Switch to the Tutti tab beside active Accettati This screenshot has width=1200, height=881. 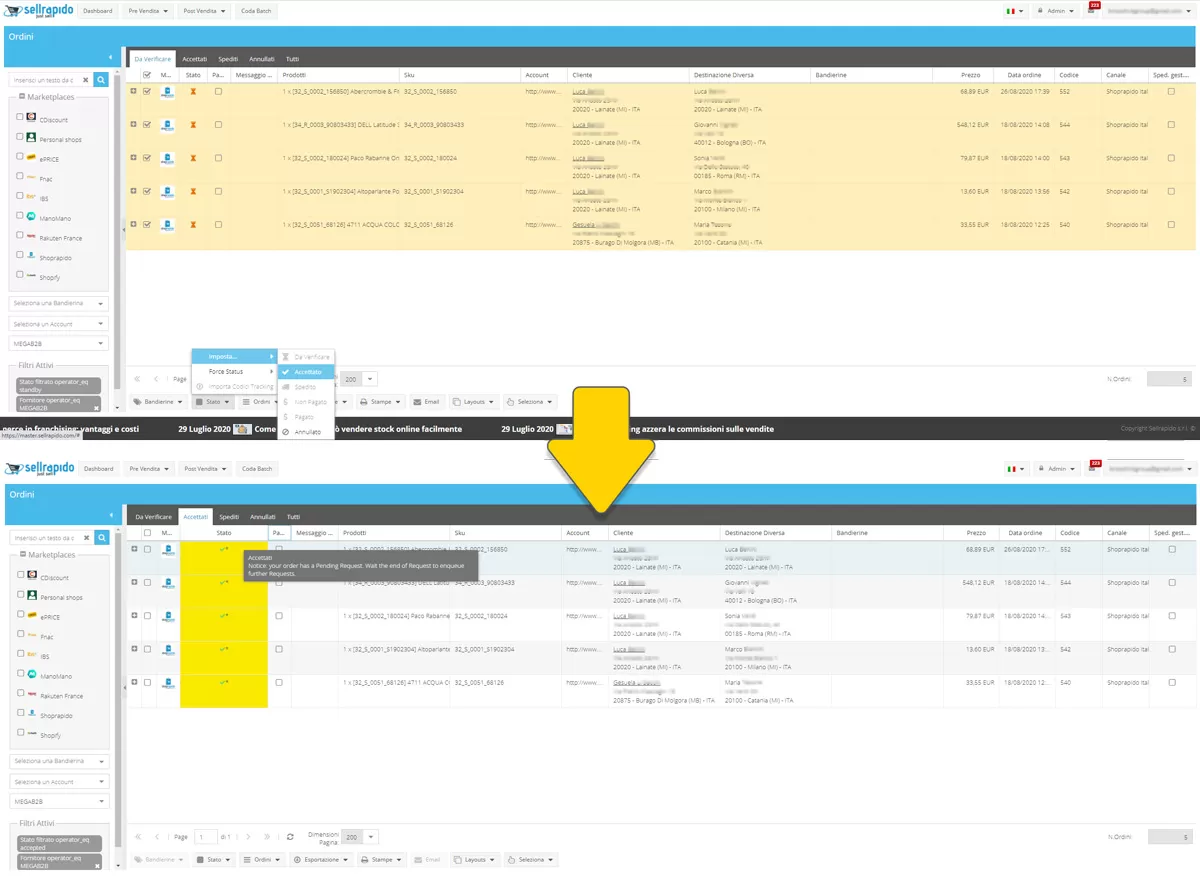(292, 517)
